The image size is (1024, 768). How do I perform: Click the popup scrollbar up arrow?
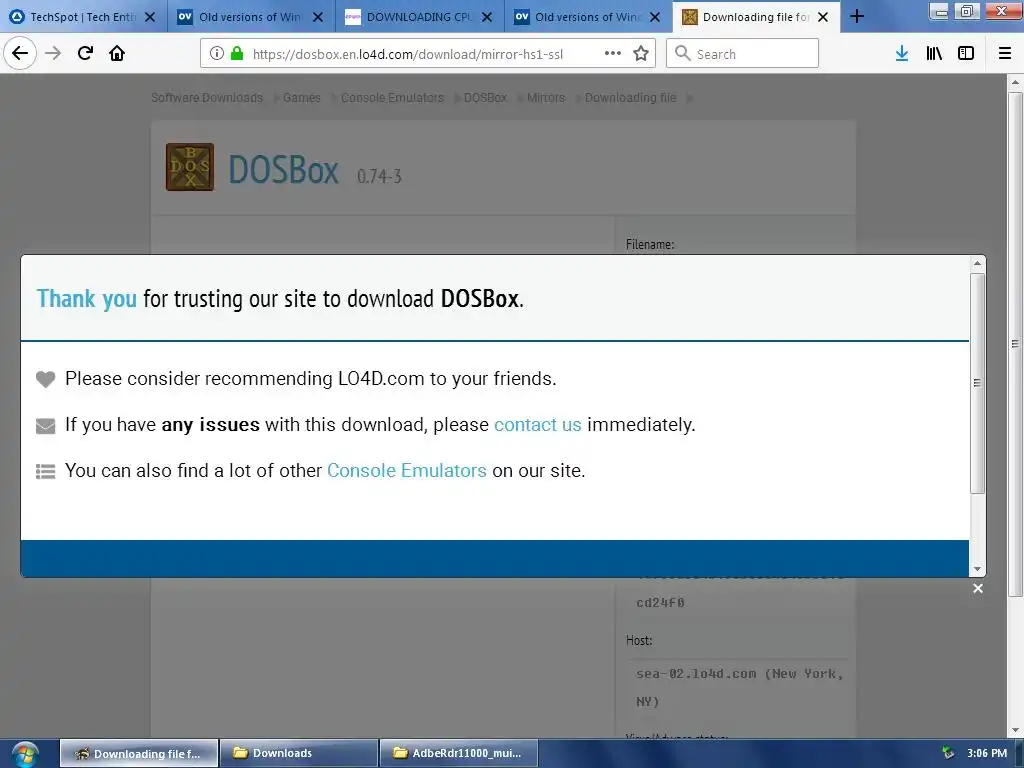point(977,264)
